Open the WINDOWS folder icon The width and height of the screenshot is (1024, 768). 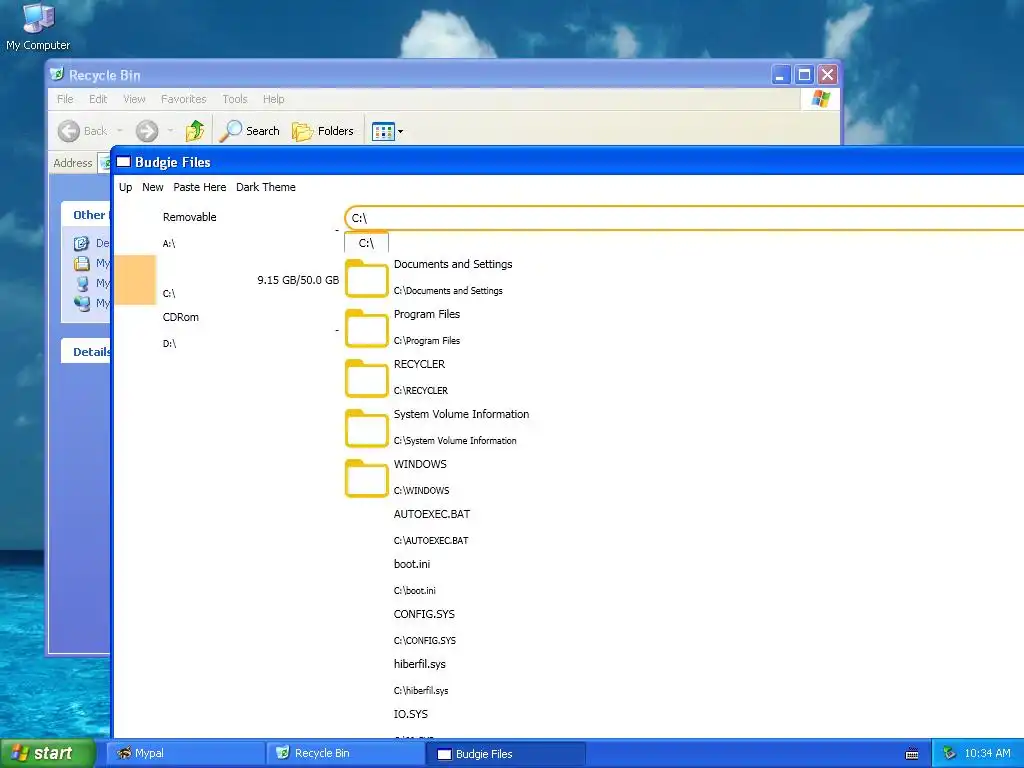click(366, 477)
